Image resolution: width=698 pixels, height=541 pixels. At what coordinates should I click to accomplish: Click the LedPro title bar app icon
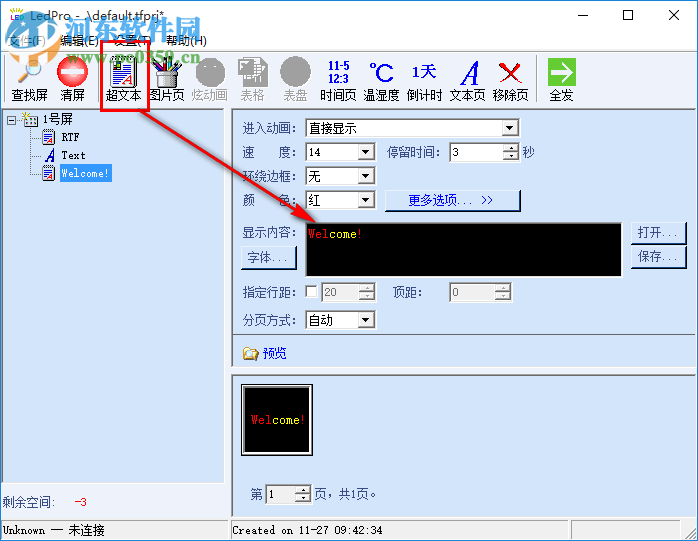[x=17, y=16]
